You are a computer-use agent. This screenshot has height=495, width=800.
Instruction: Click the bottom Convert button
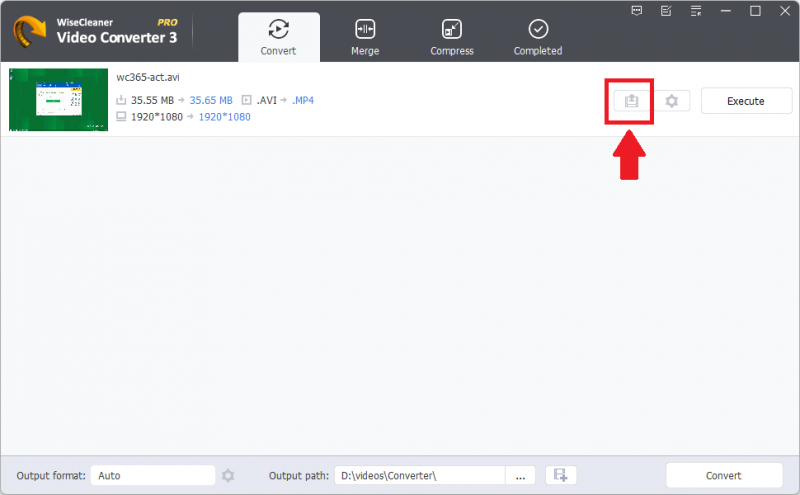pos(724,476)
